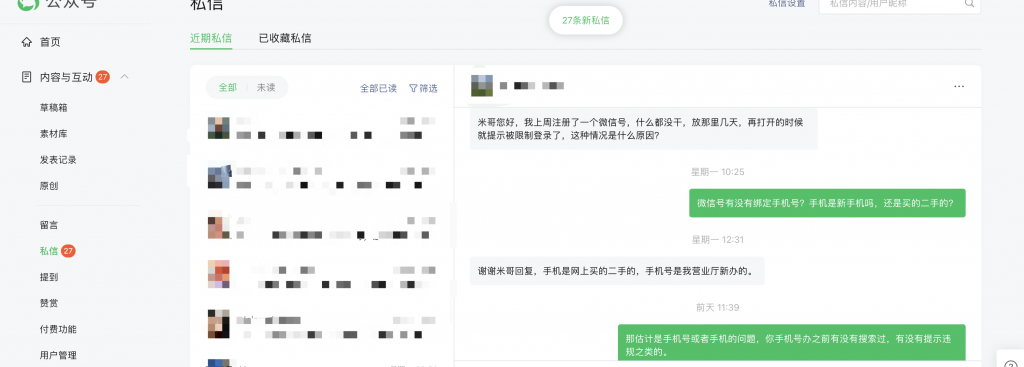
Task: Focus the 私信内容/用户昵称 search field
Action: pos(900,4)
